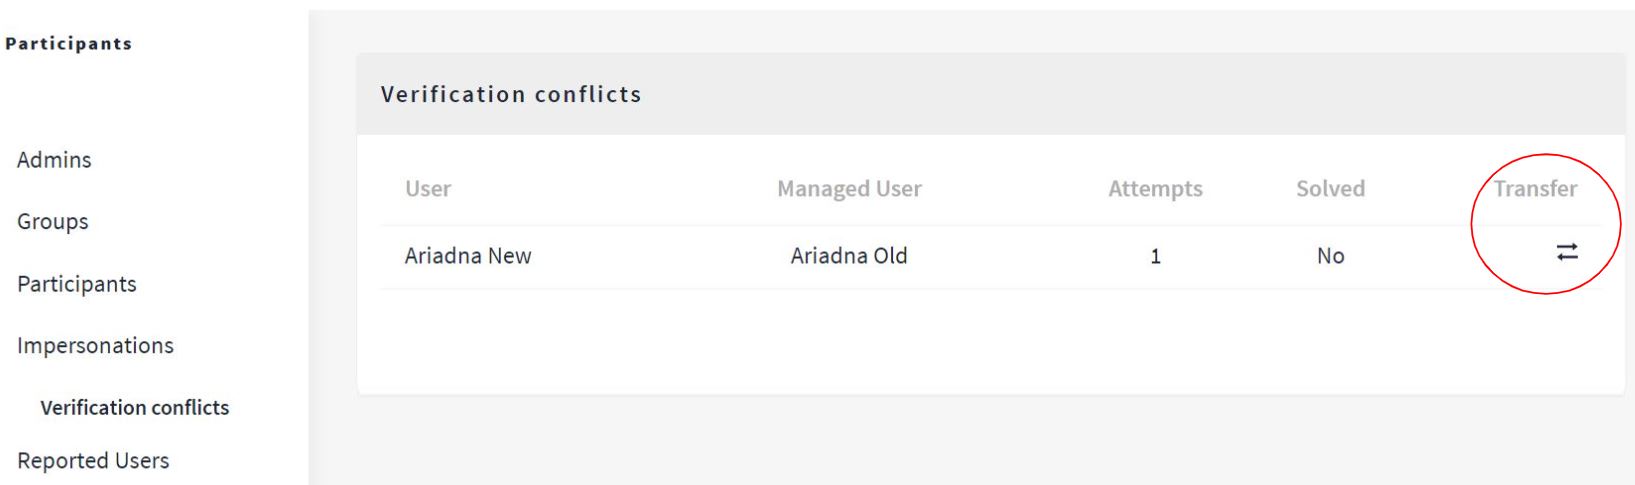Click the gray header bar of the panel
Screen dimensions: 1635x485
[991, 94]
